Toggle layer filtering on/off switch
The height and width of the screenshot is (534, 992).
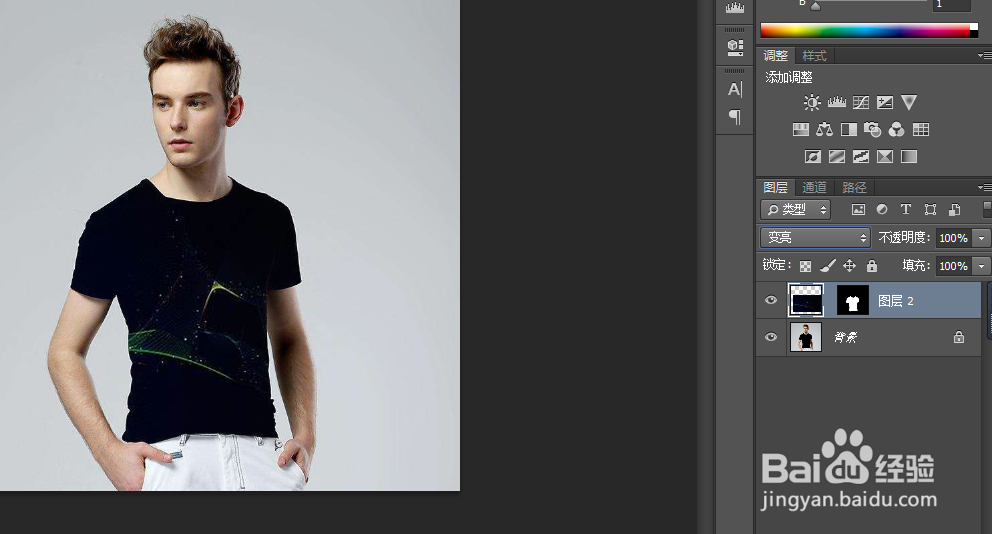pyautogui.click(x=987, y=209)
